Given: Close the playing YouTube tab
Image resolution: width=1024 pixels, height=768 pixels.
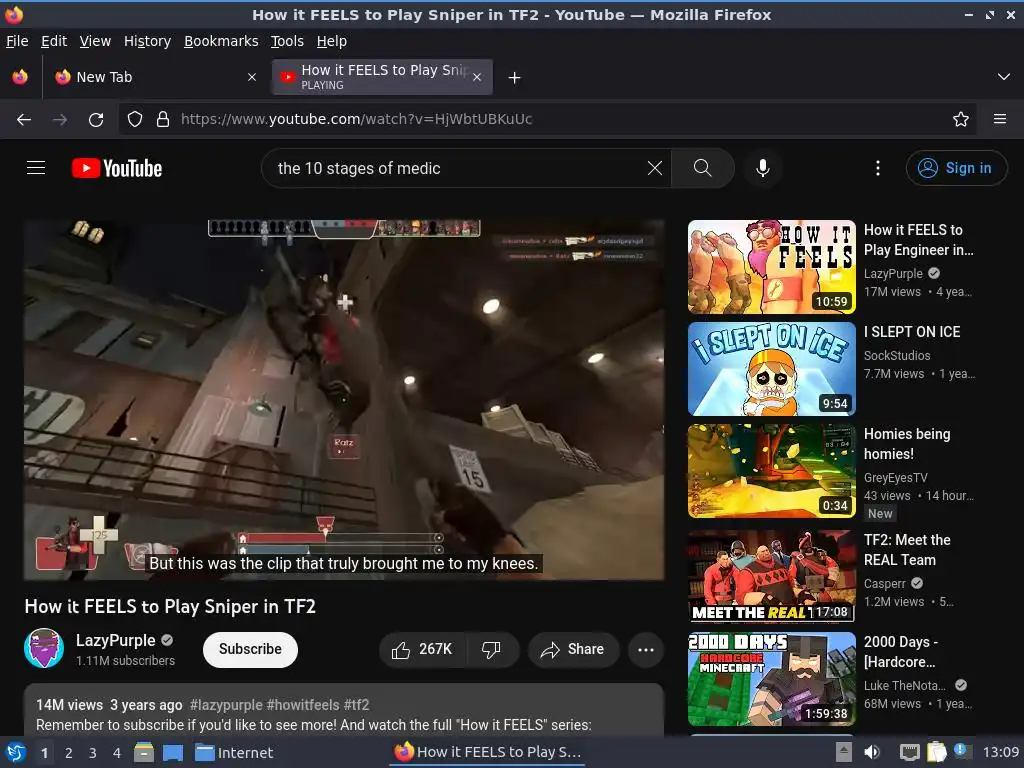Looking at the screenshot, I should [x=477, y=77].
